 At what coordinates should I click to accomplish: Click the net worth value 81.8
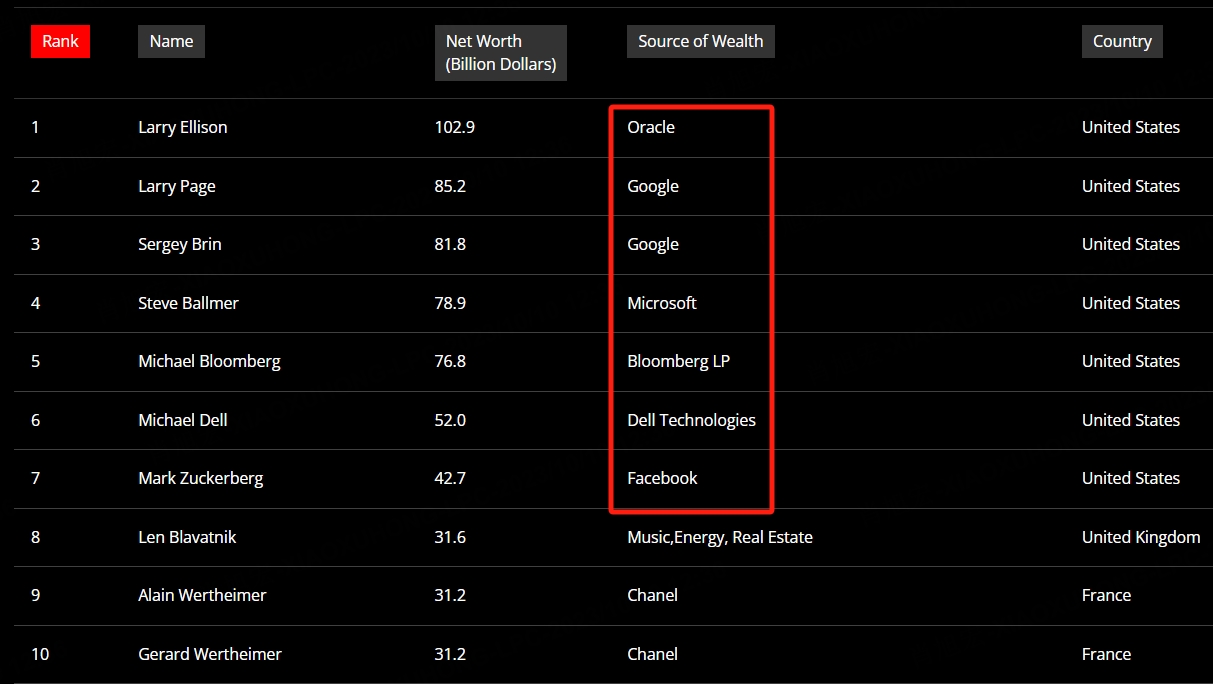450,244
